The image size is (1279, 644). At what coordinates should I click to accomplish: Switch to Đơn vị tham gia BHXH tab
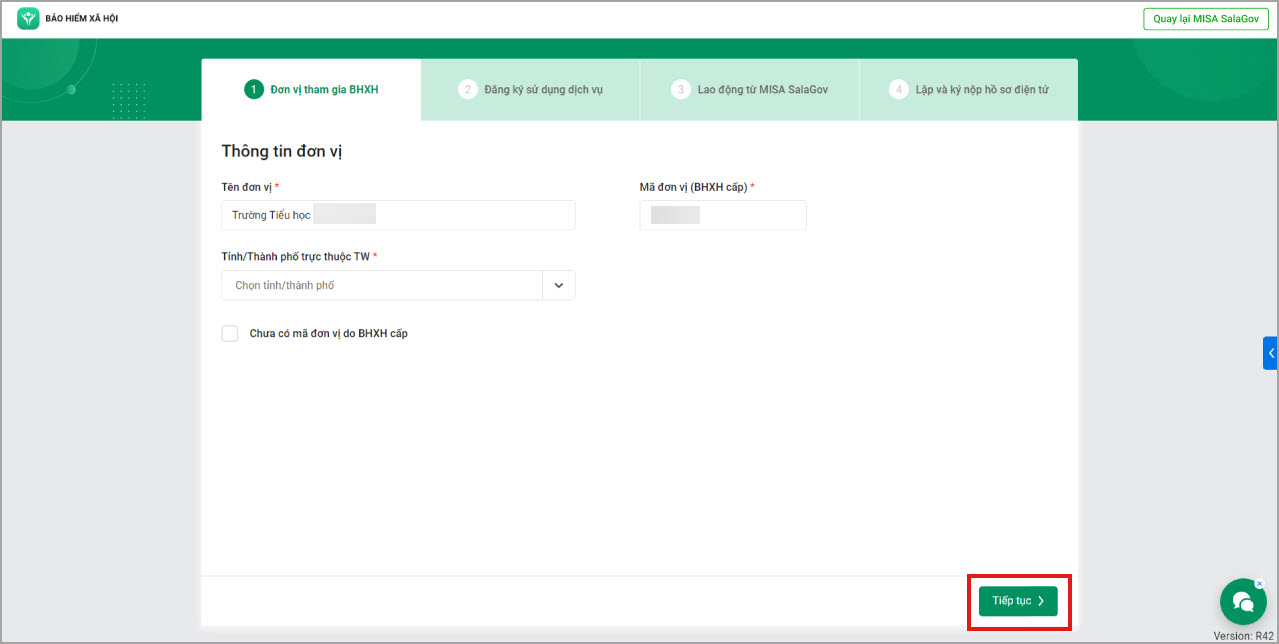point(324,90)
